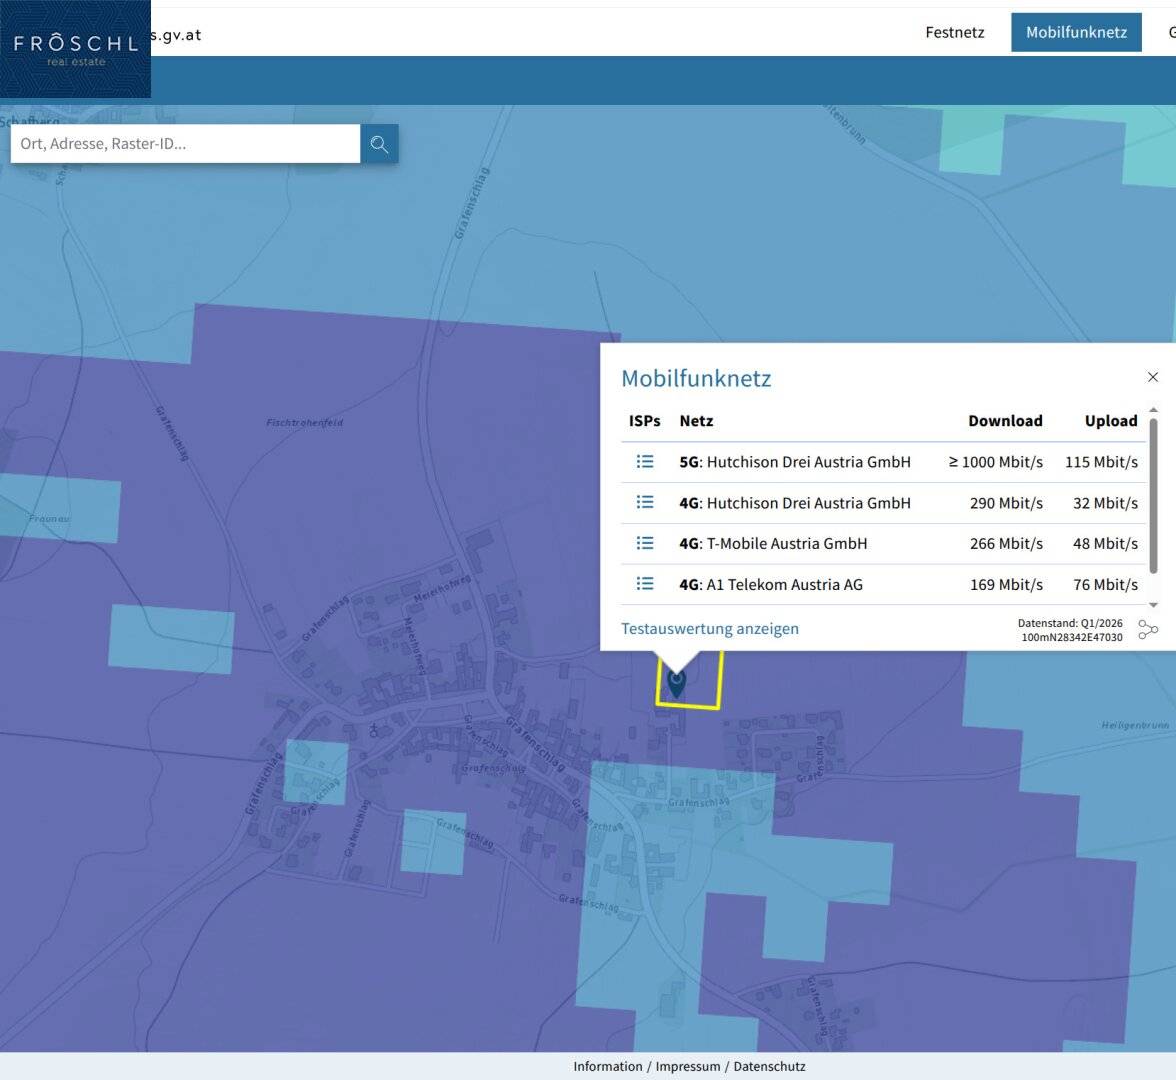This screenshot has height=1080, width=1176.
Task: Click the popup vertical scrollbar thumb
Action: 1154,496
